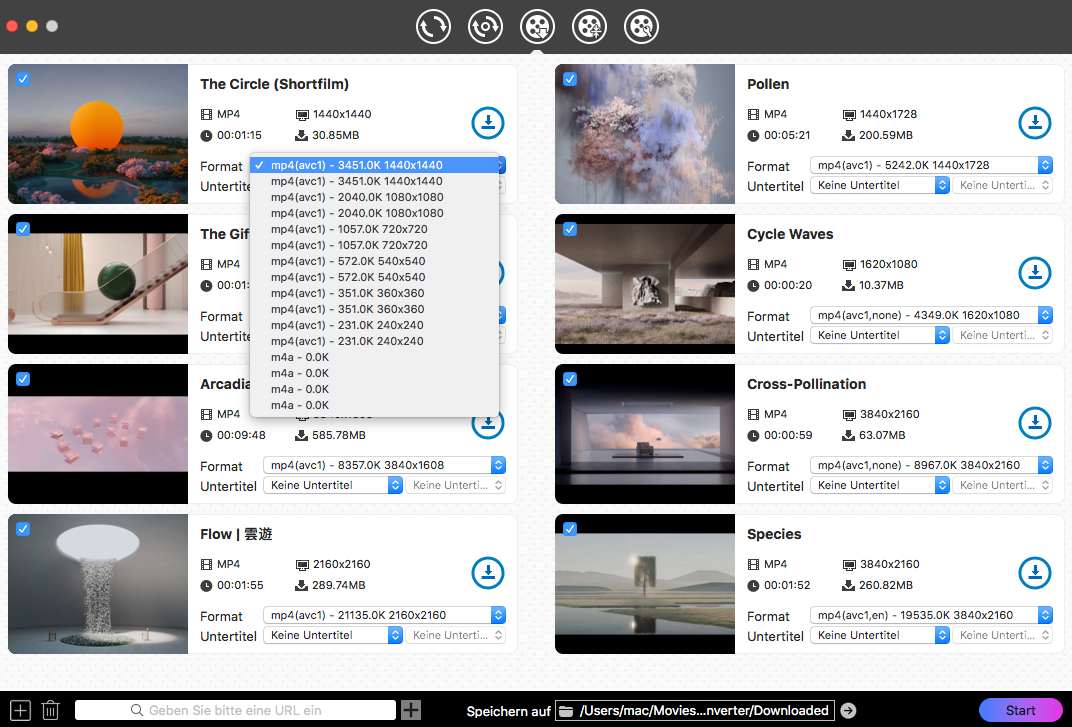This screenshot has height=727, width=1072.
Task: Switch to the video Download tab icon
Action: [x=537, y=27]
